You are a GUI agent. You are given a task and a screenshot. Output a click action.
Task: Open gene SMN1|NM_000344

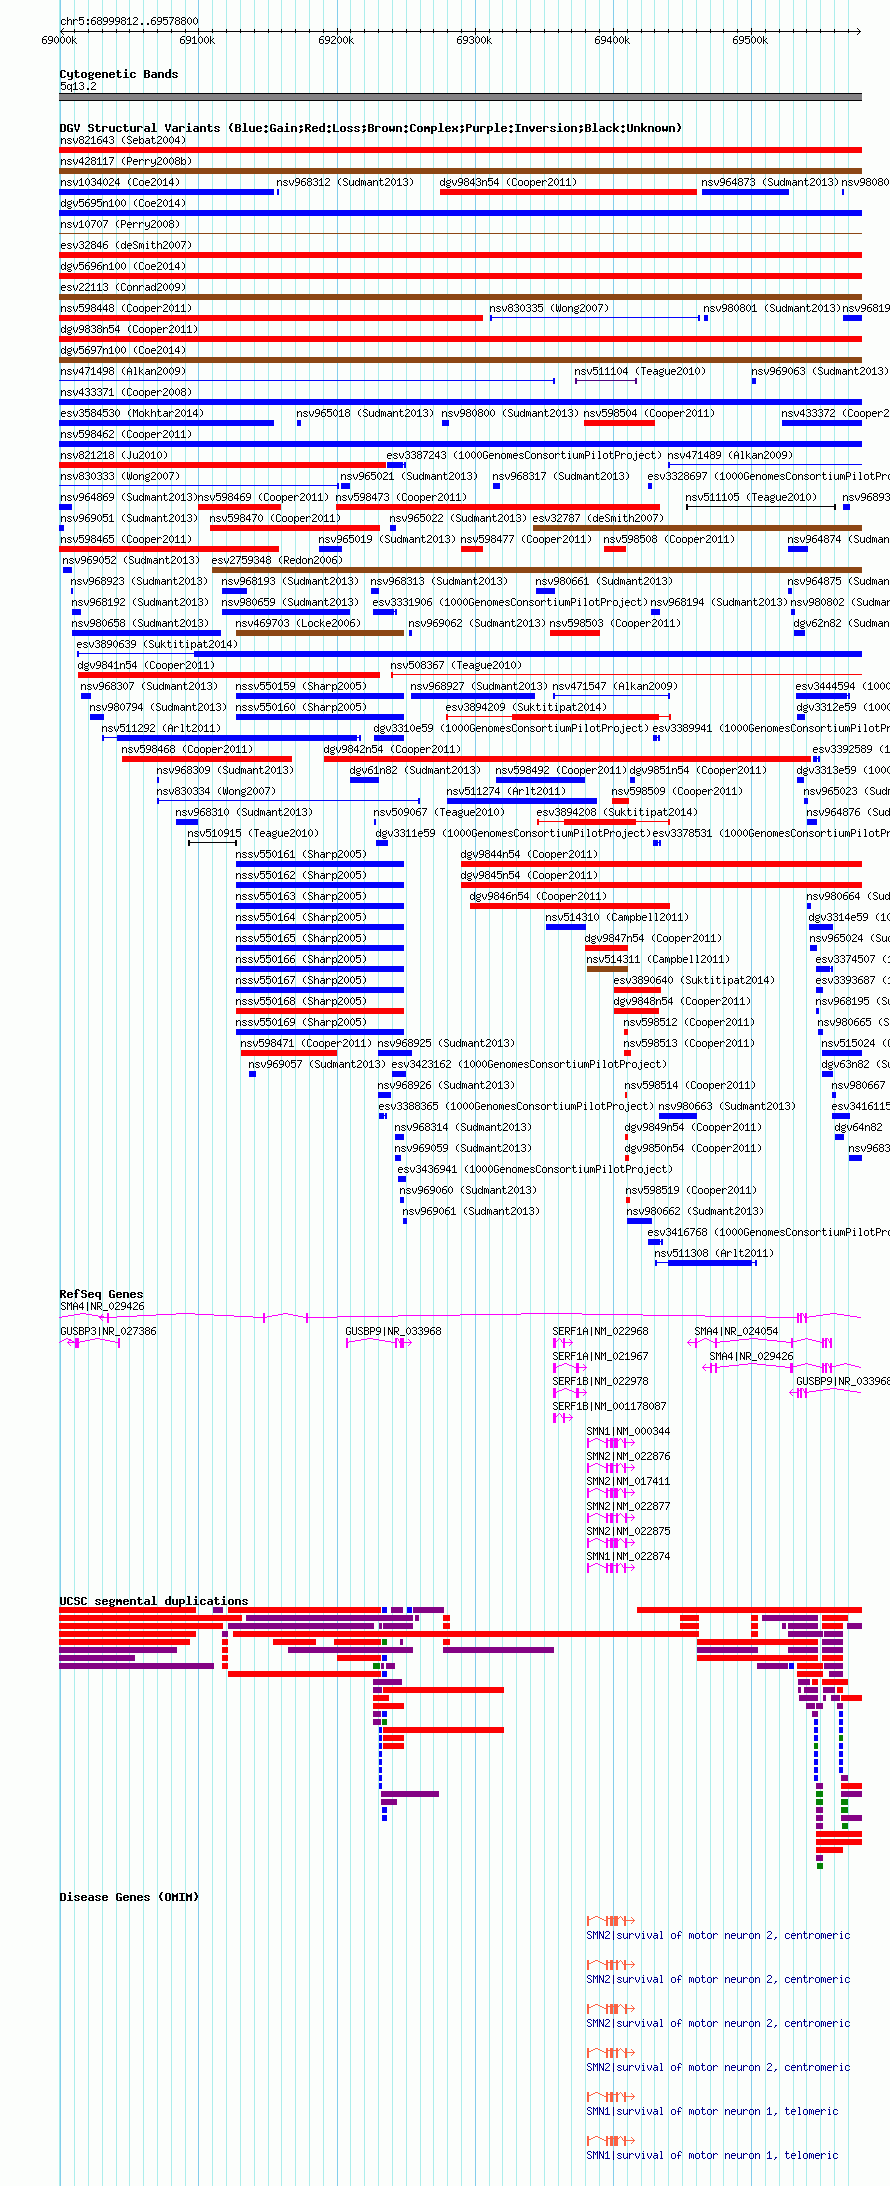[628, 1431]
